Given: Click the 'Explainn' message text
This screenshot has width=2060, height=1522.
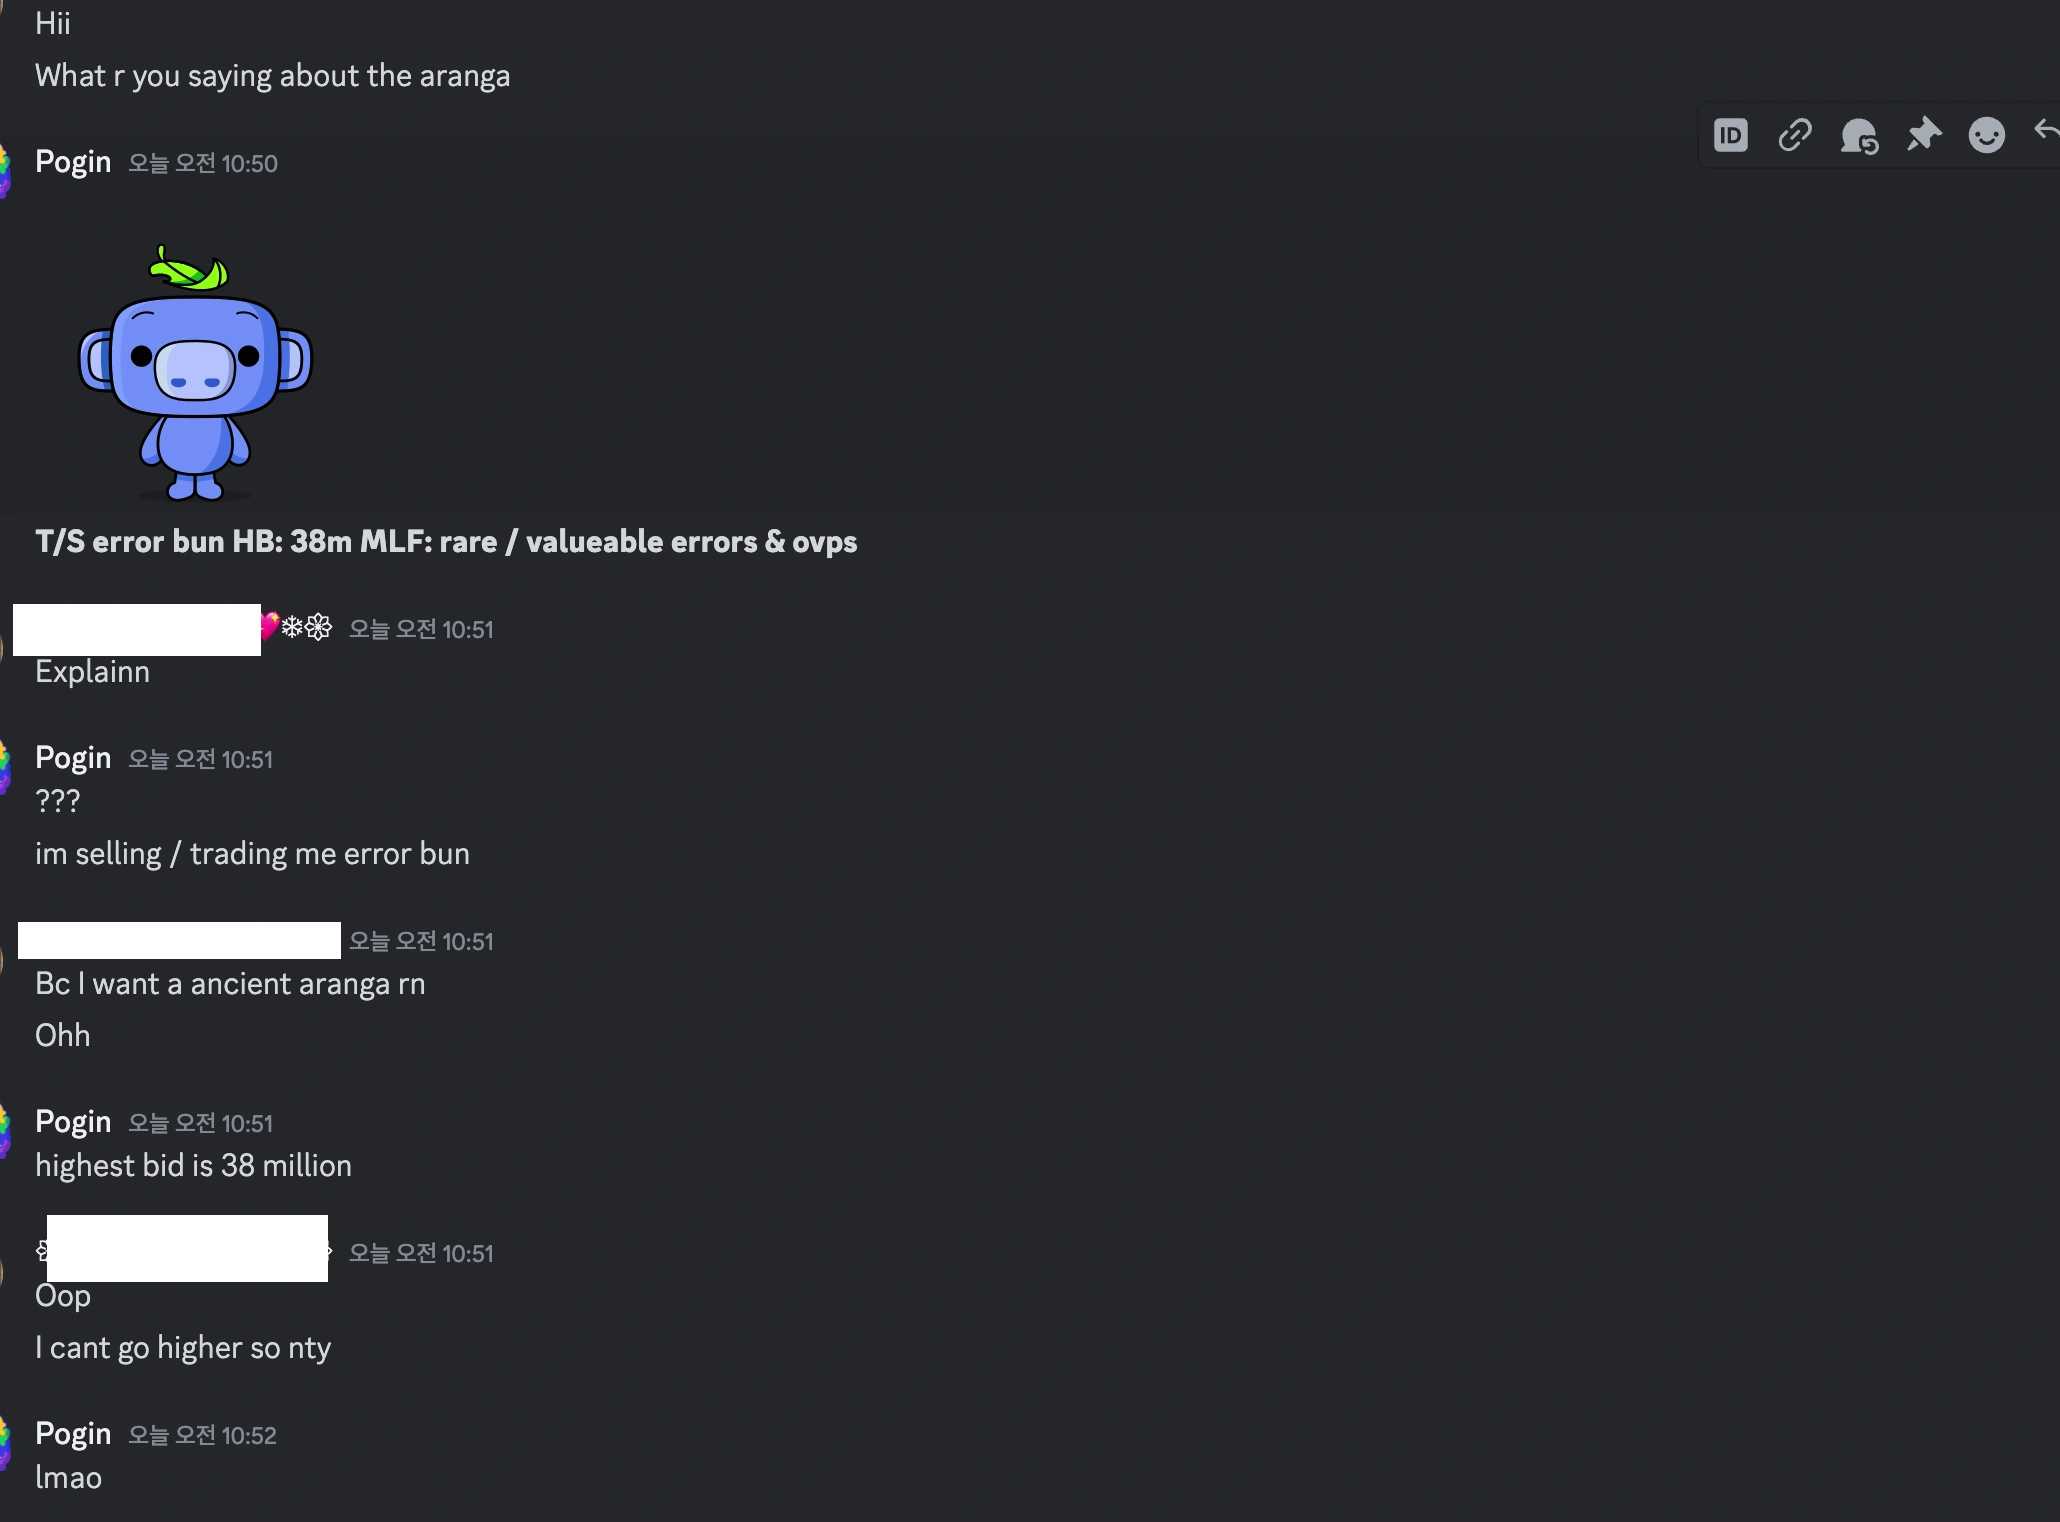Looking at the screenshot, I should [x=92, y=671].
